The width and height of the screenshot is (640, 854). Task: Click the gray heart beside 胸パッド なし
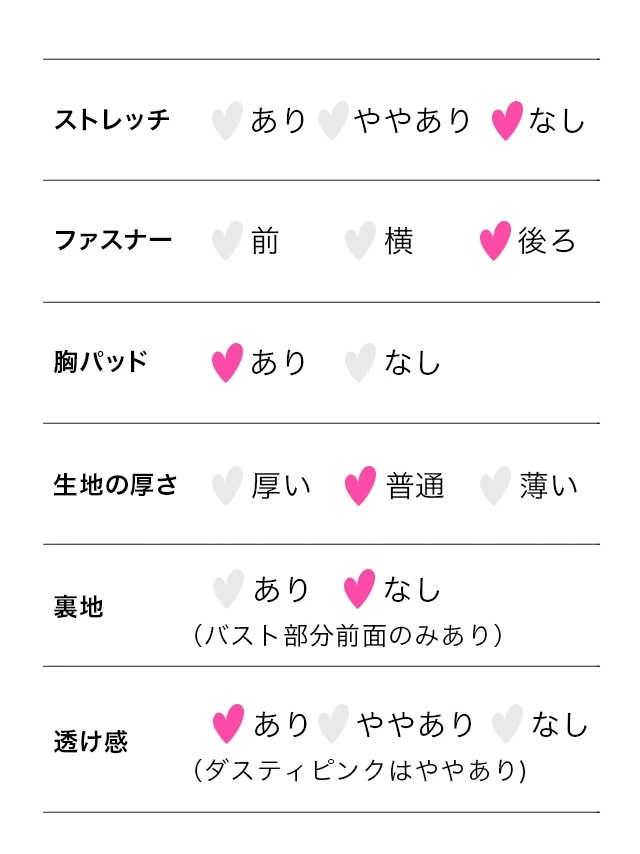tap(360, 362)
